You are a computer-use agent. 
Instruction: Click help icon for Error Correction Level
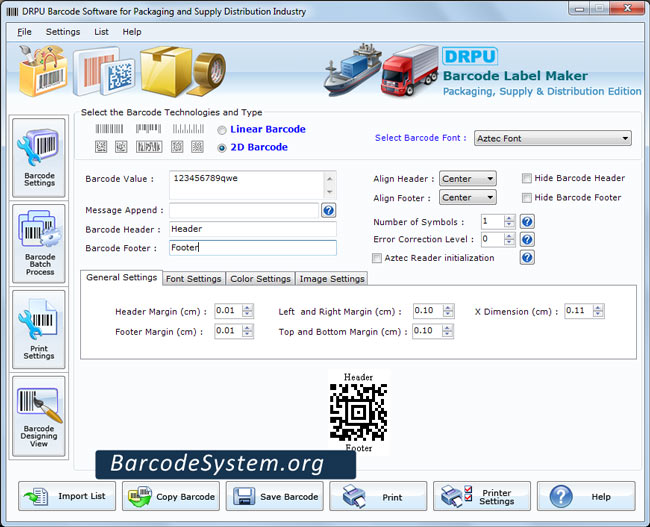(x=527, y=239)
